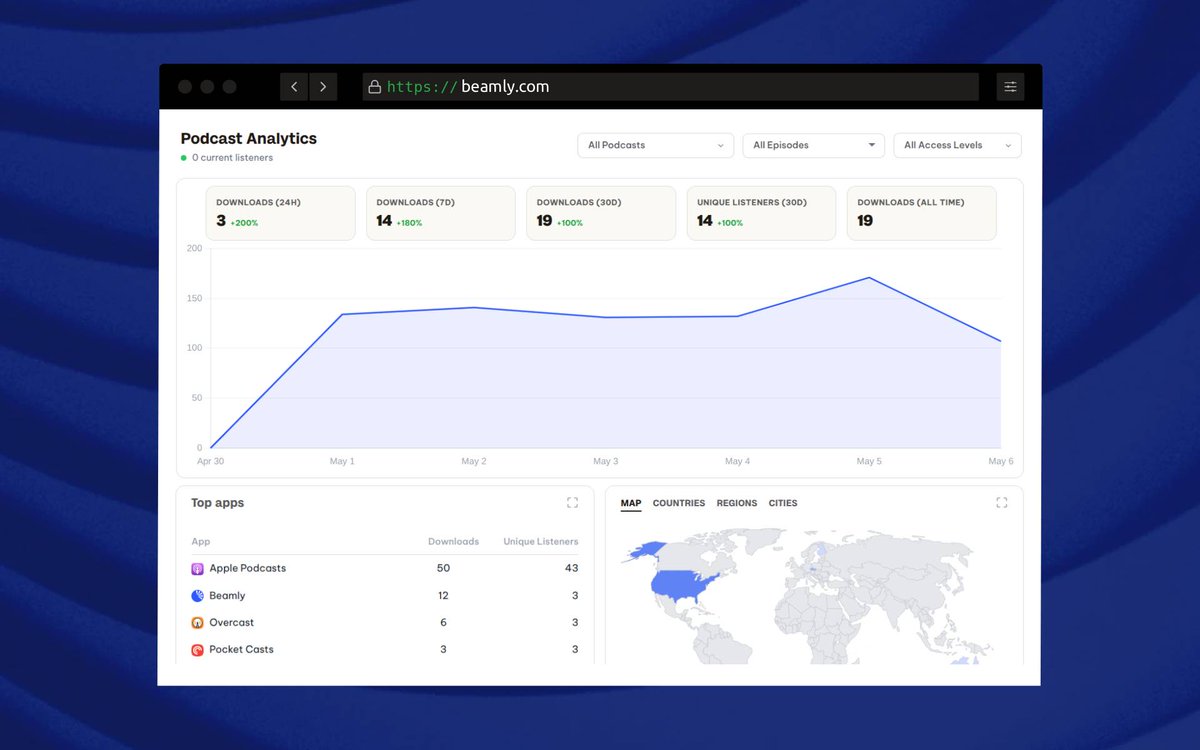Open the All Podcasts dropdown
This screenshot has height=750, width=1200.
pos(656,145)
